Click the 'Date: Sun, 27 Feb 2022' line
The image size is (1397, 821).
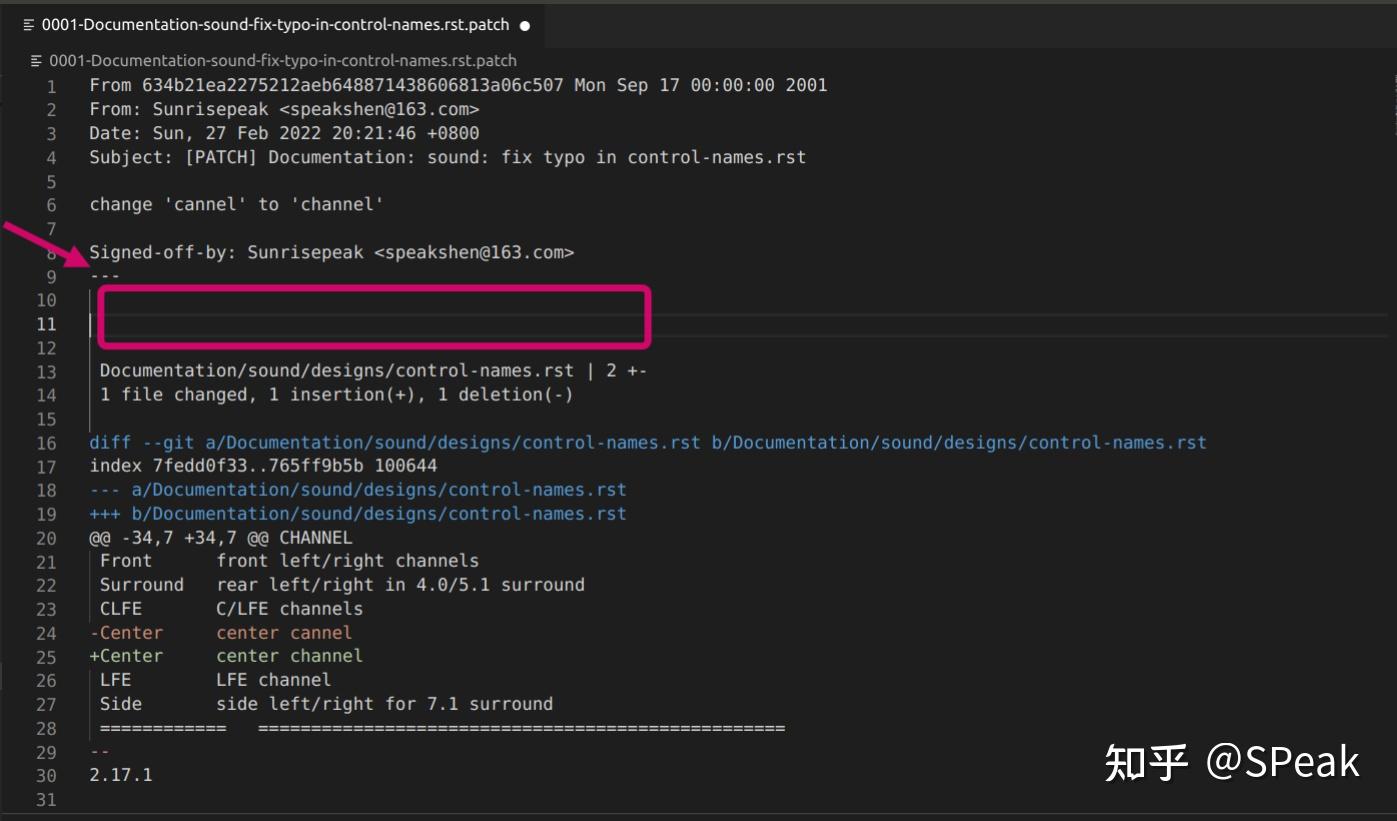(x=284, y=133)
